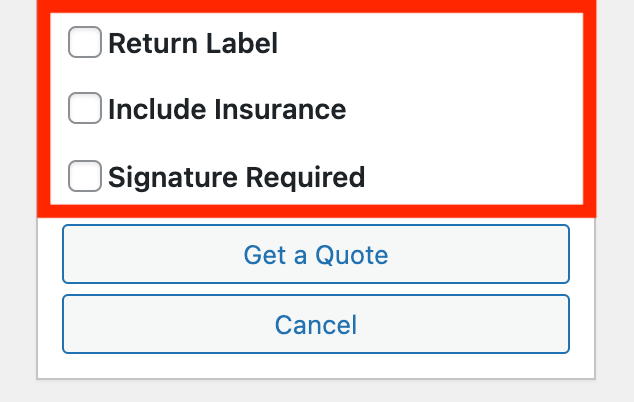
Task: Select the middle checkbox for insurance
Action: coord(85,109)
